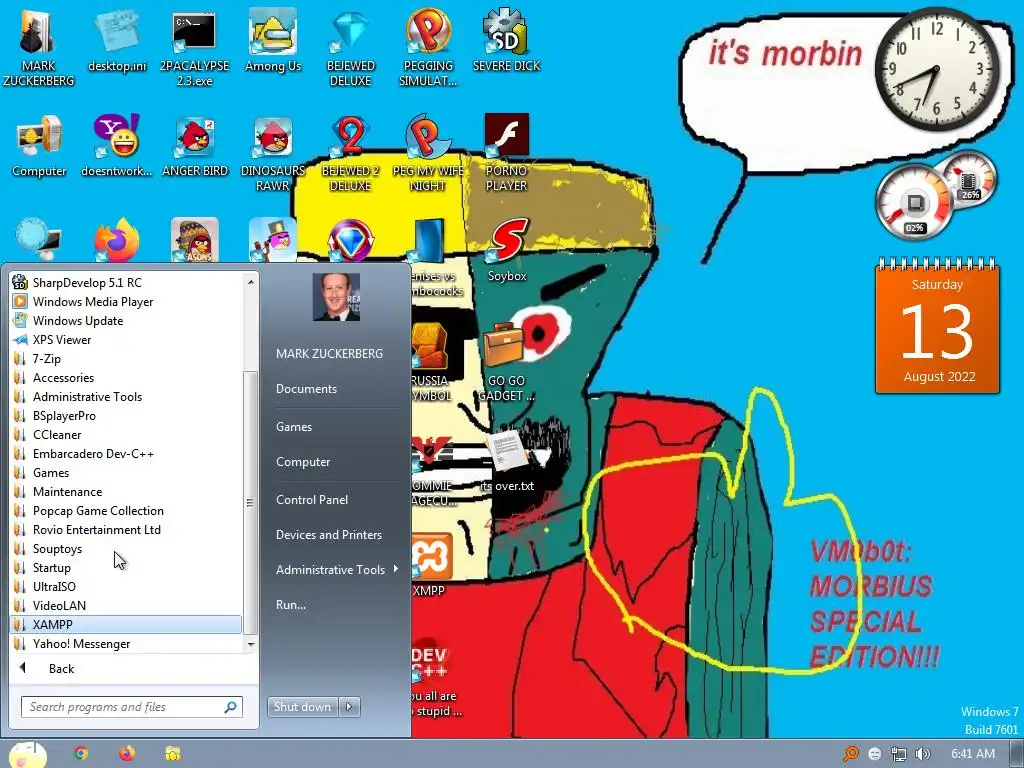Expand the BSplayerPro folder

tap(125, 415)
